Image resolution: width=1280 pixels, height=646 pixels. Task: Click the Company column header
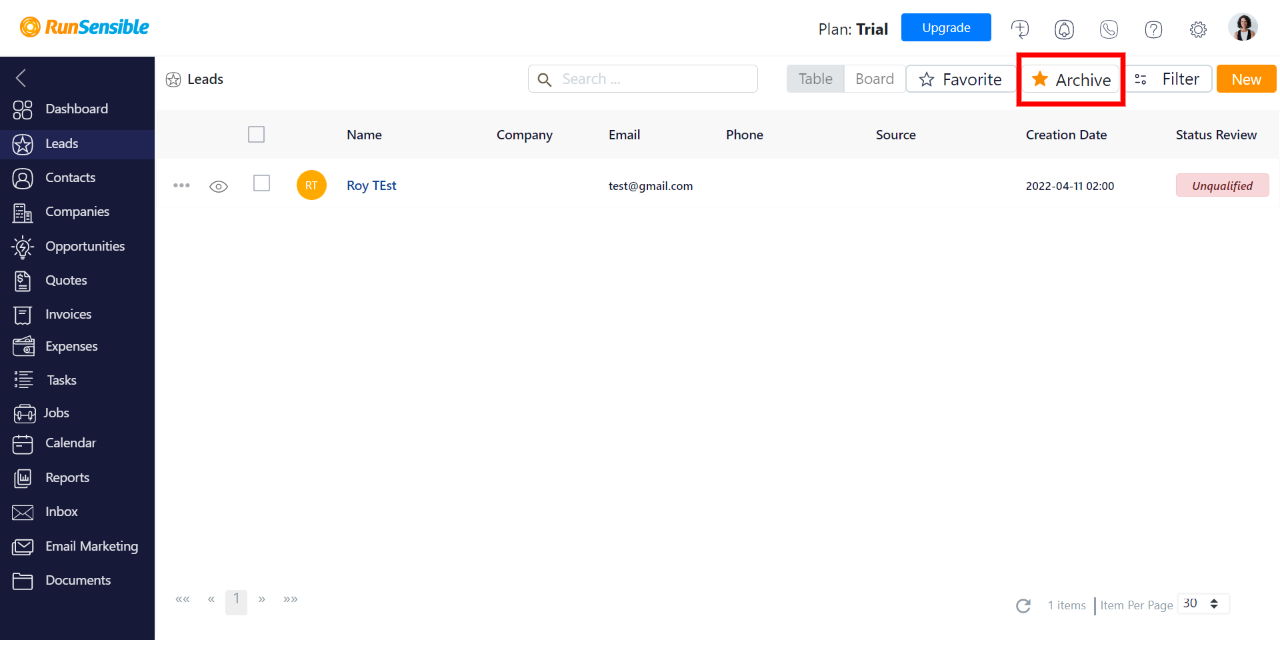pos(524,135)
